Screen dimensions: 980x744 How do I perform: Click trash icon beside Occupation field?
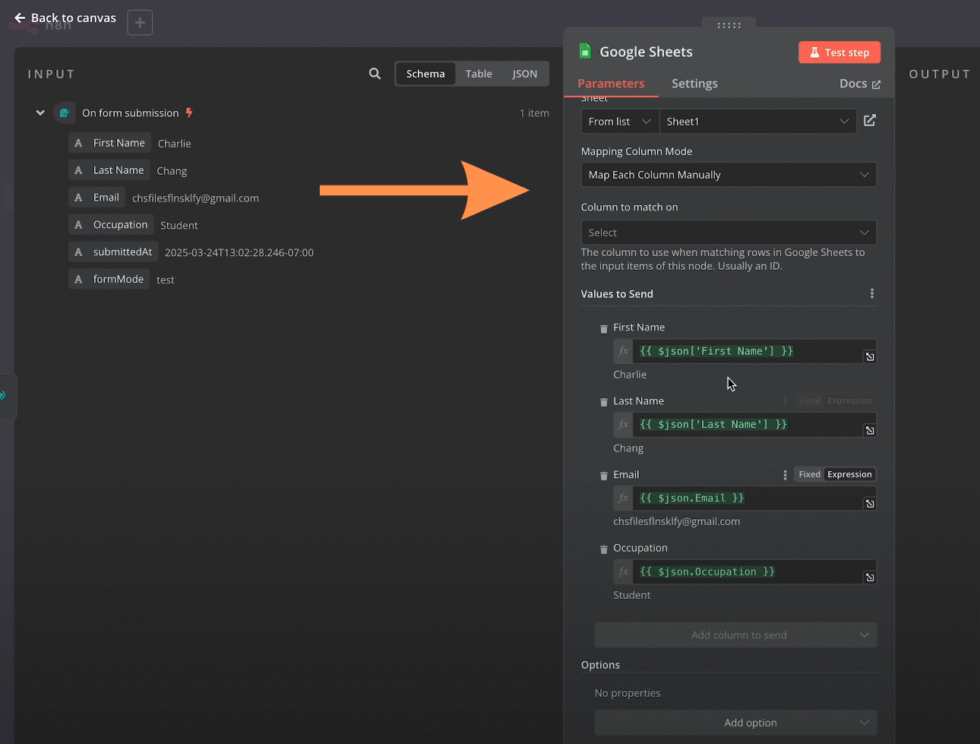(603, 549)
